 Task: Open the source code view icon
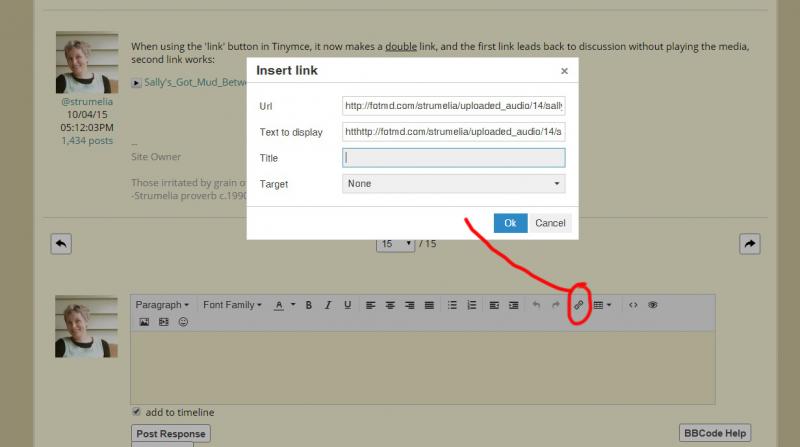coord(633,305)
